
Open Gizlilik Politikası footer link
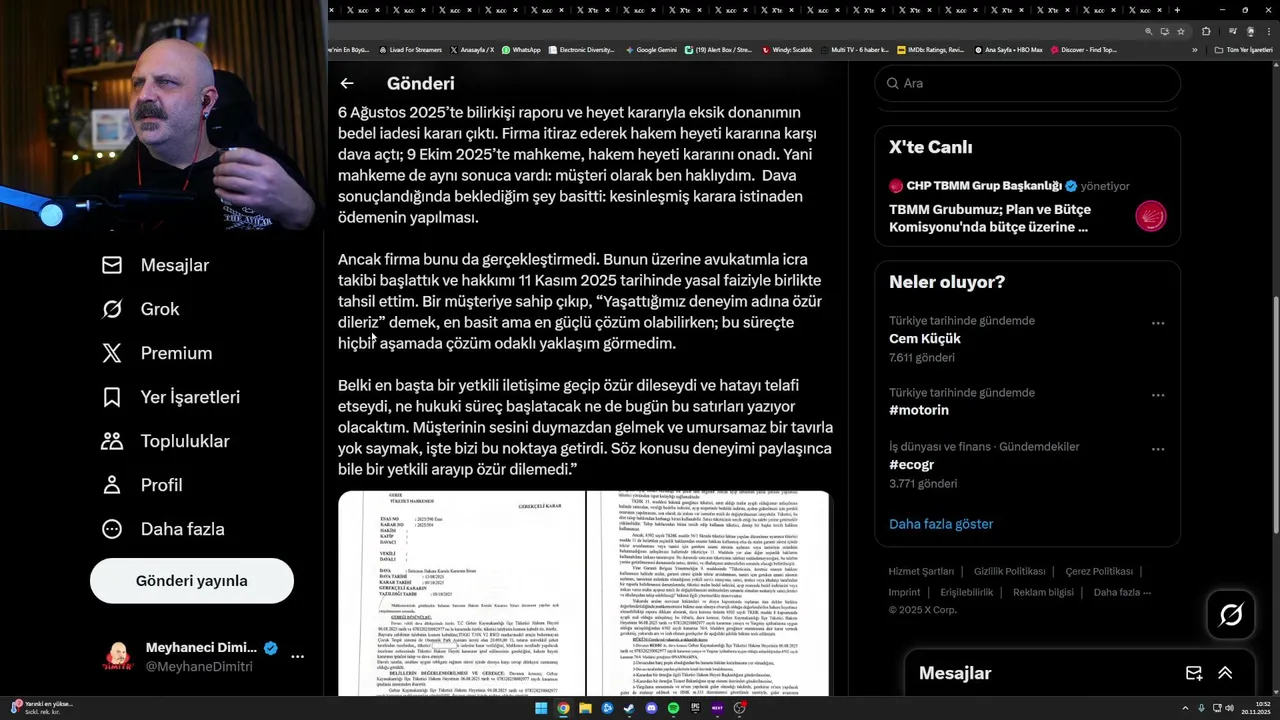(1009, 571)
